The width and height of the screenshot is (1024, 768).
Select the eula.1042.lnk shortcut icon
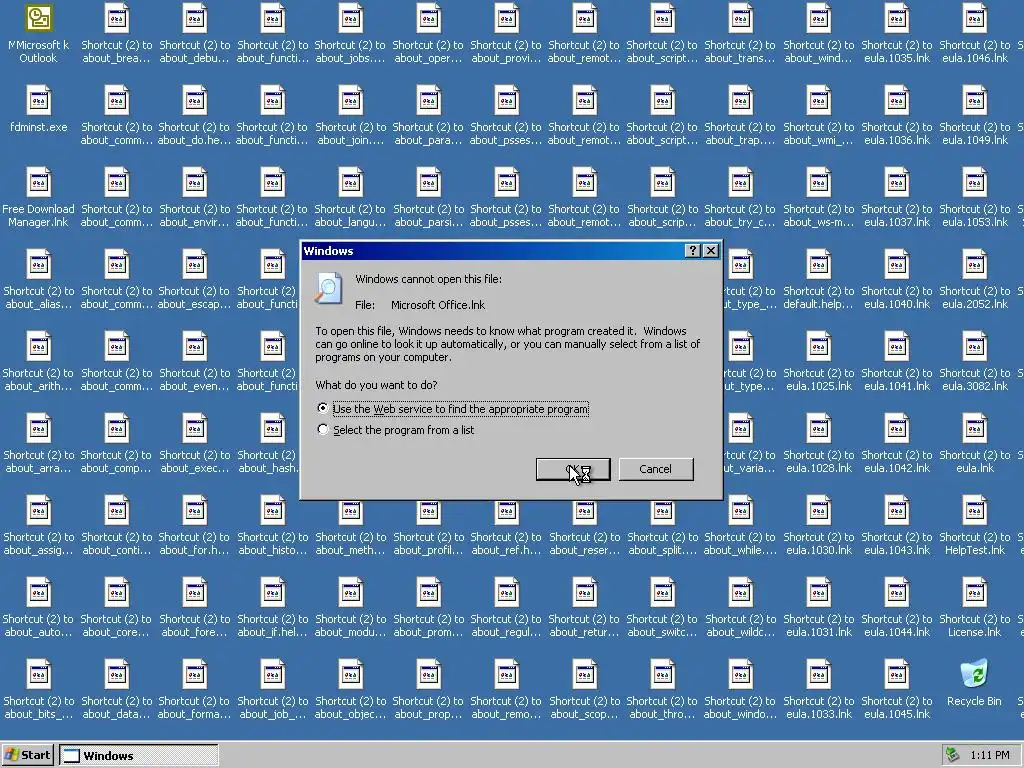coord(896,428)
